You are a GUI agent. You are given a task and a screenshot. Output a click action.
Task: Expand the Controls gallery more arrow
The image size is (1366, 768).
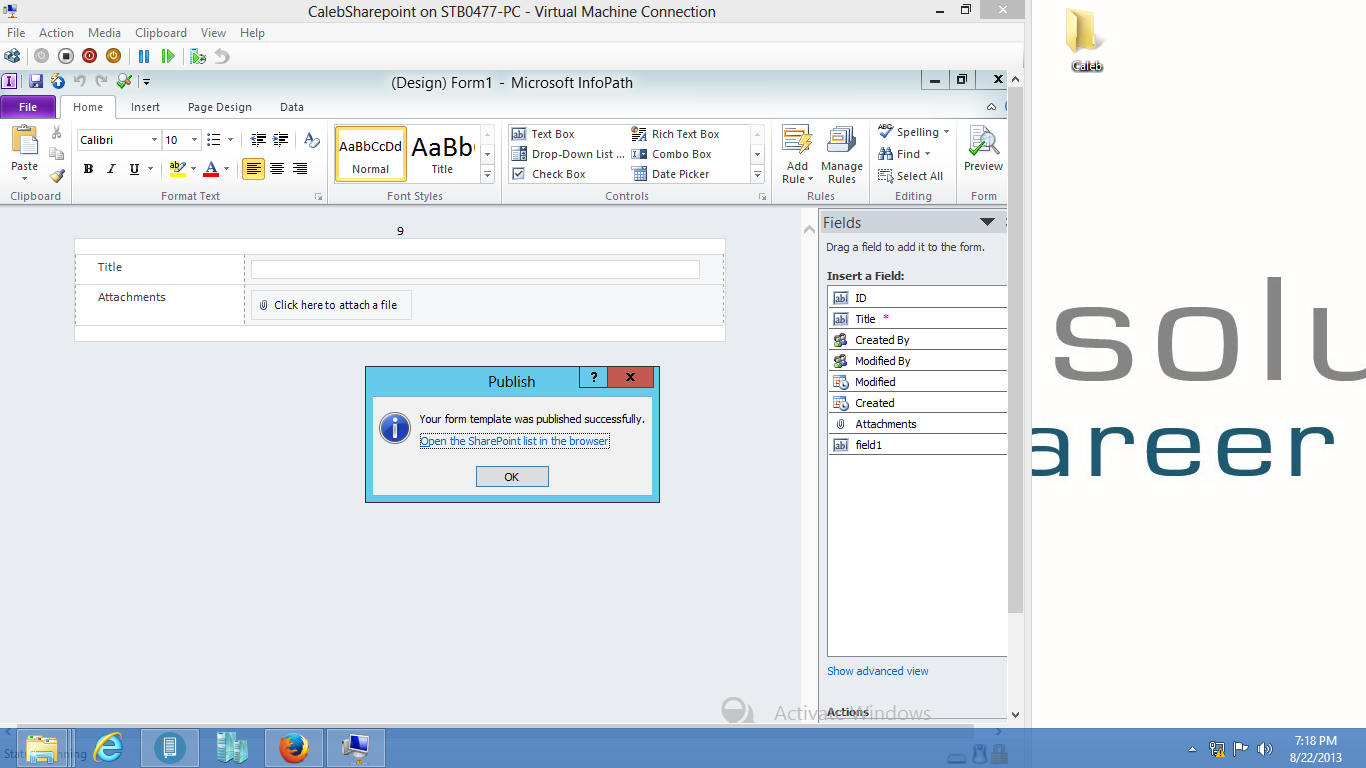pyautogui.click(x=757, y=175)
